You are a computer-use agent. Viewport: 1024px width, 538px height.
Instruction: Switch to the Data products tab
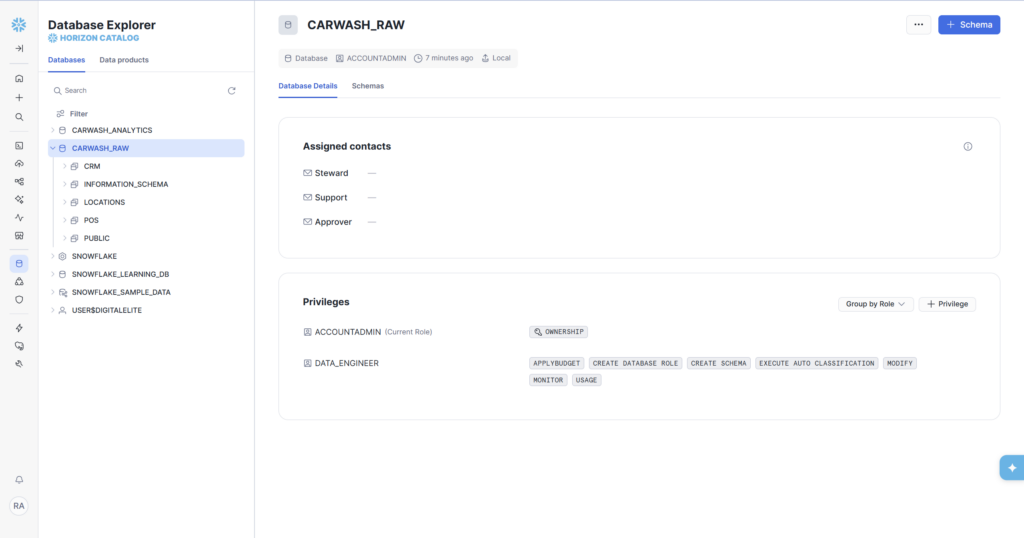pyautogui.click(x=124, y=60)
